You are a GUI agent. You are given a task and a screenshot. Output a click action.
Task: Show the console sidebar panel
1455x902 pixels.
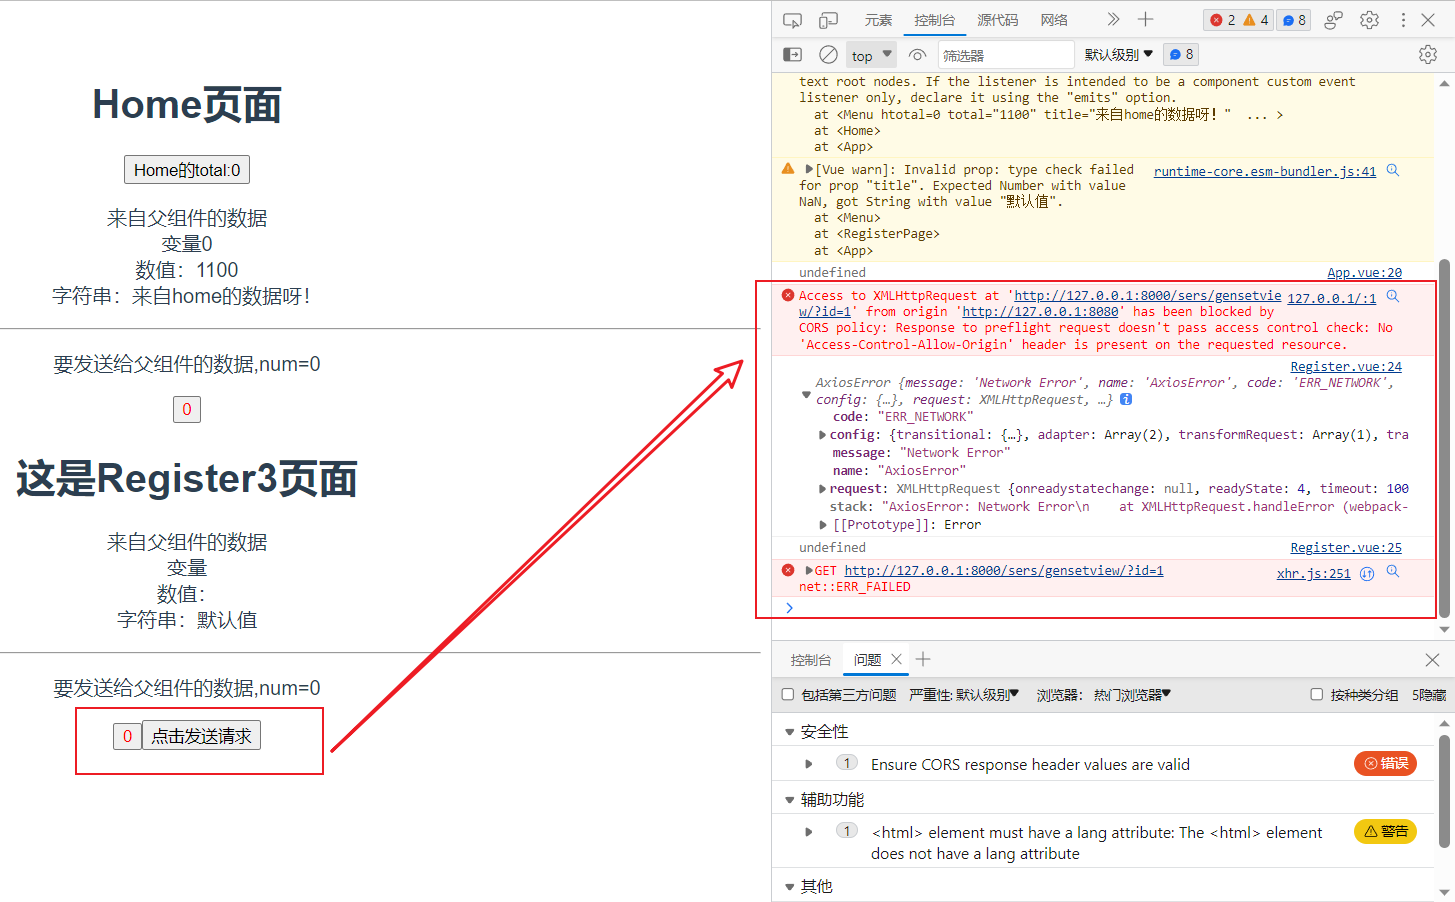[x=792, y=55]
